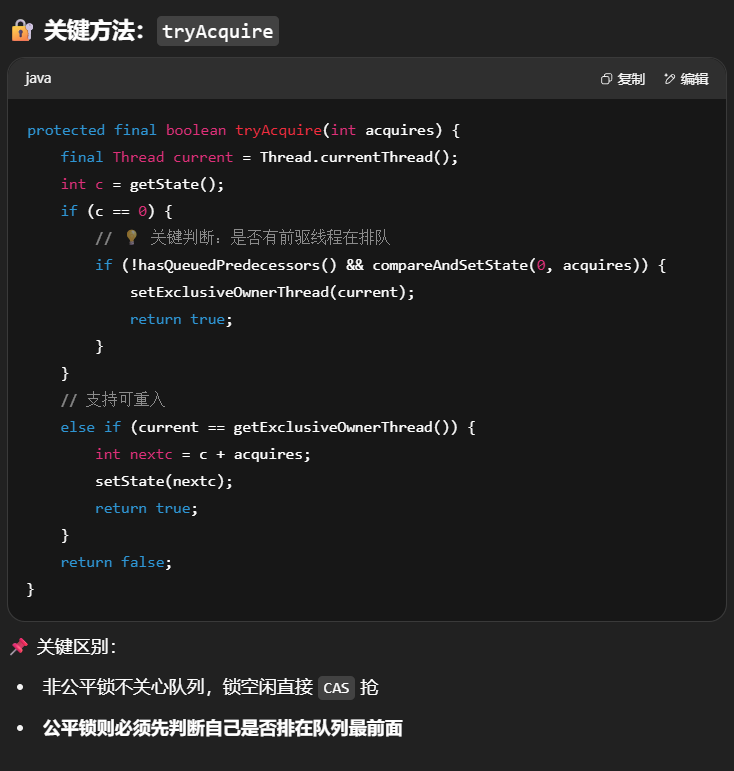Click the pushpin emoji beside 关键区别
This screenshot has height=771, width=734.
click(19, 647)
